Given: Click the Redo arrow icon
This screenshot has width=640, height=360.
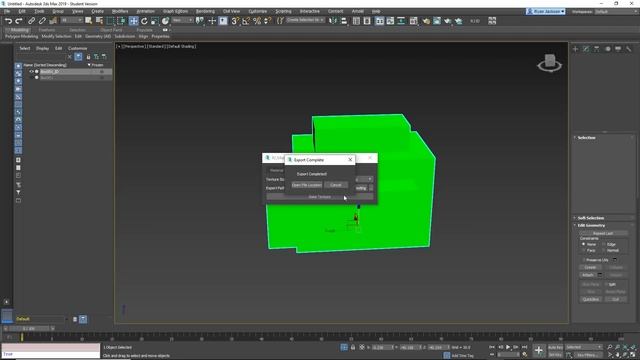Looking at the screenshot, I should [x=19, y=20].
